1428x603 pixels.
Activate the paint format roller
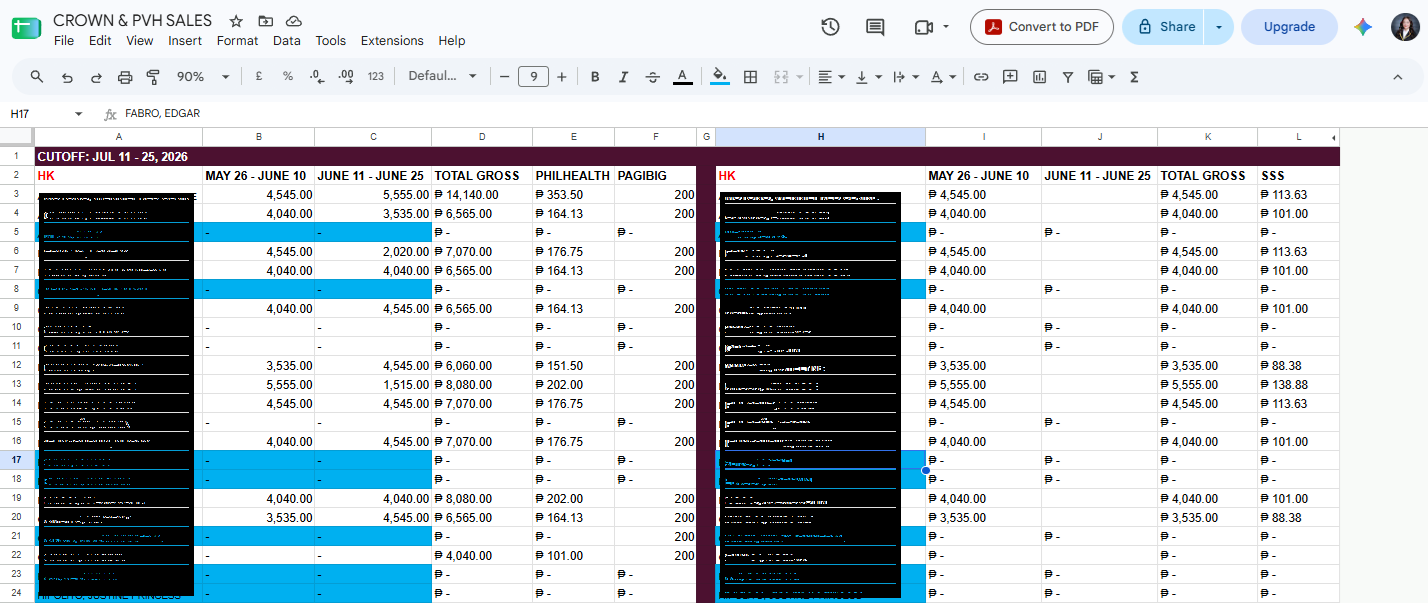point(153,77)
